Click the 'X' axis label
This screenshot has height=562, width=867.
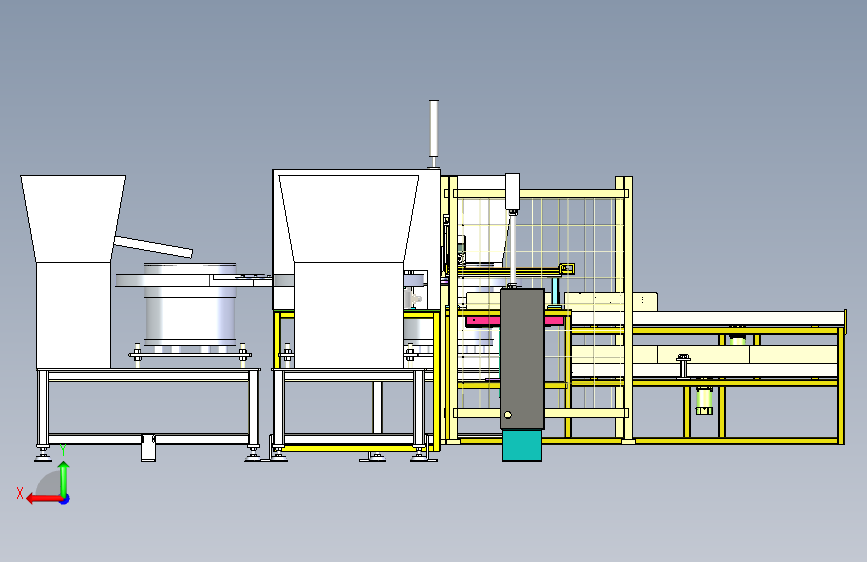tap(20, 493)
